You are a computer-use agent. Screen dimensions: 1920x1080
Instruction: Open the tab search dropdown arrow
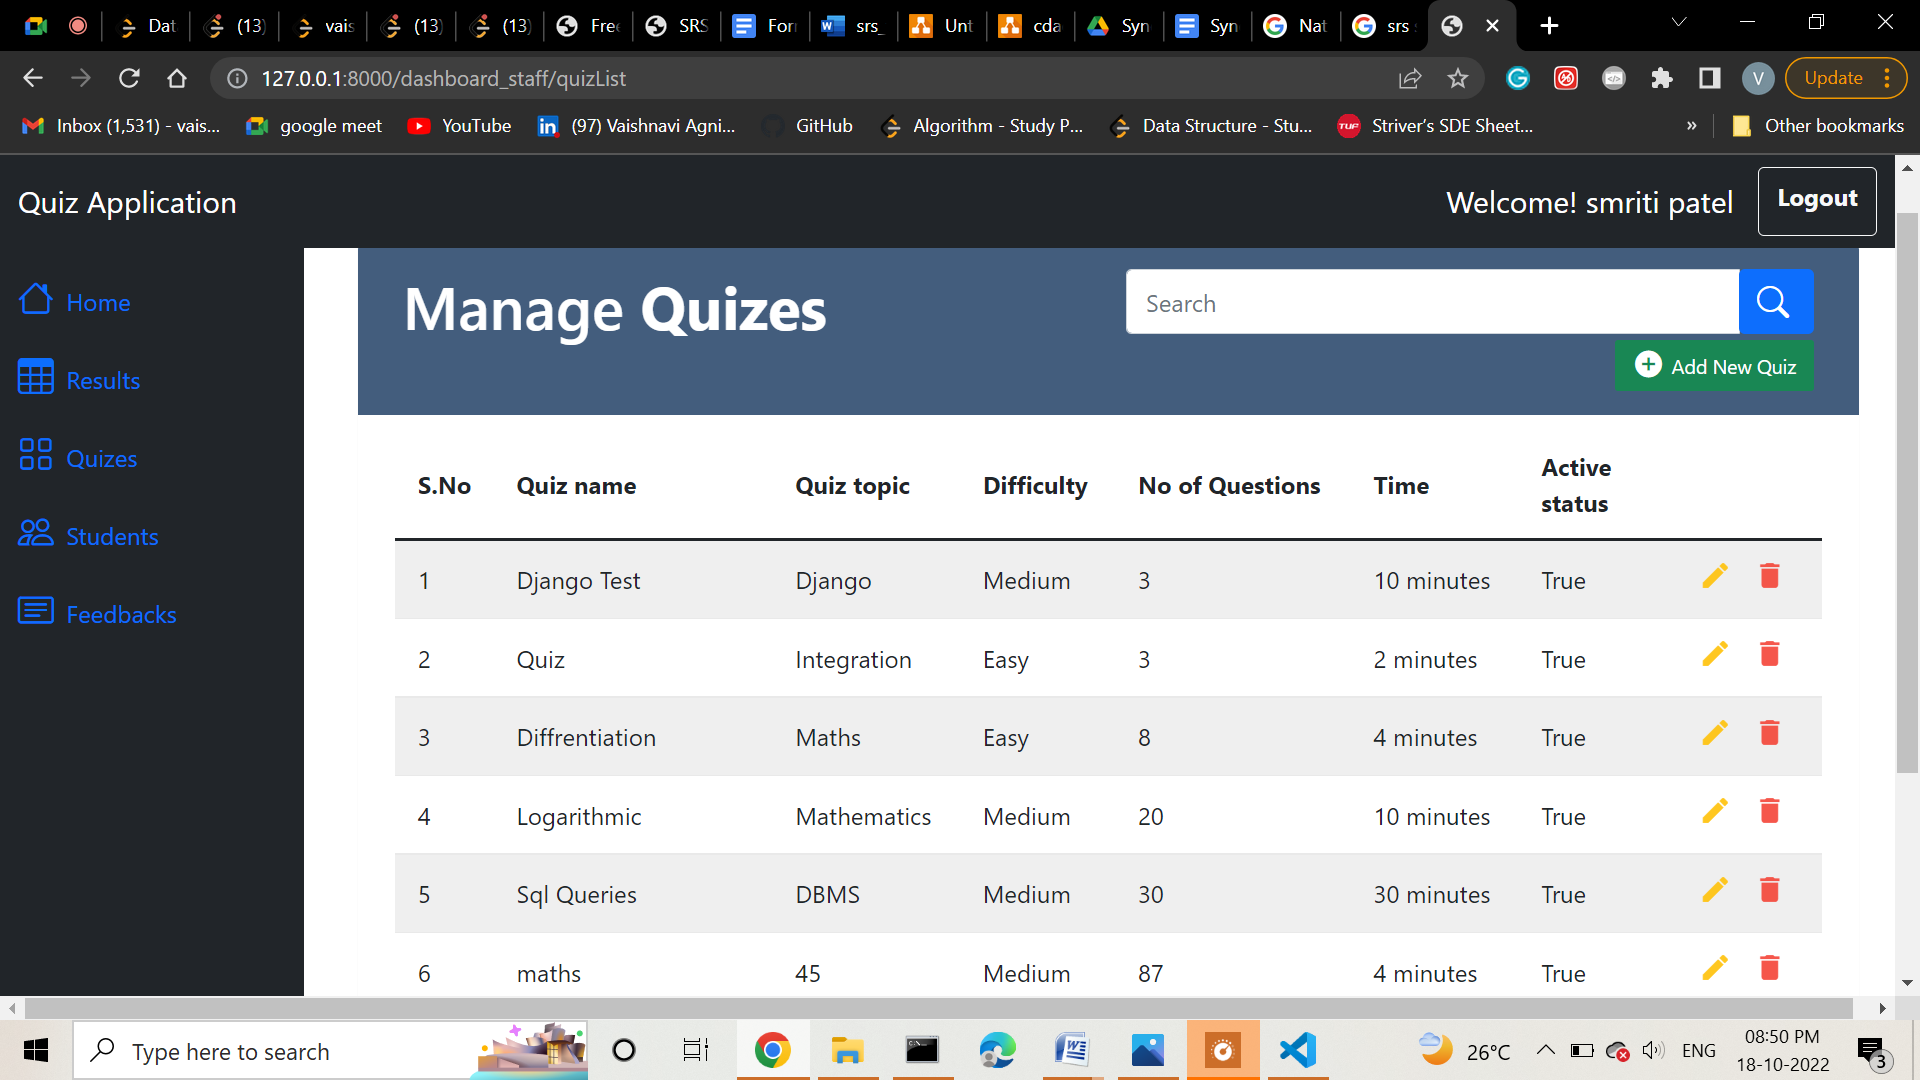point(1679,23)
